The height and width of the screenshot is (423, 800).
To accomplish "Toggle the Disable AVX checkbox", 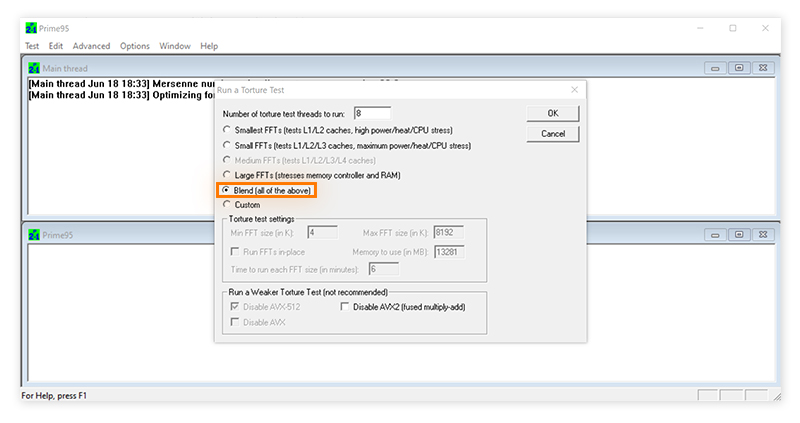I will tap(235, 322).
